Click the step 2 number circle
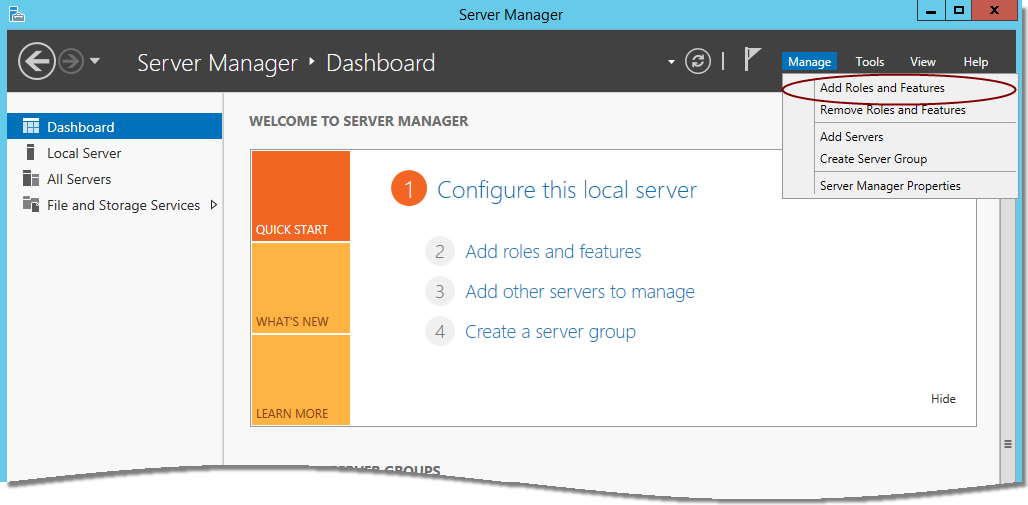The image size is (1028, 505). [440, 251]
